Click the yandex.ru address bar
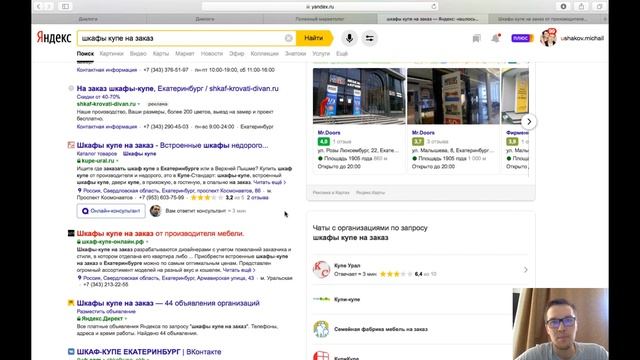 point(320,7)
